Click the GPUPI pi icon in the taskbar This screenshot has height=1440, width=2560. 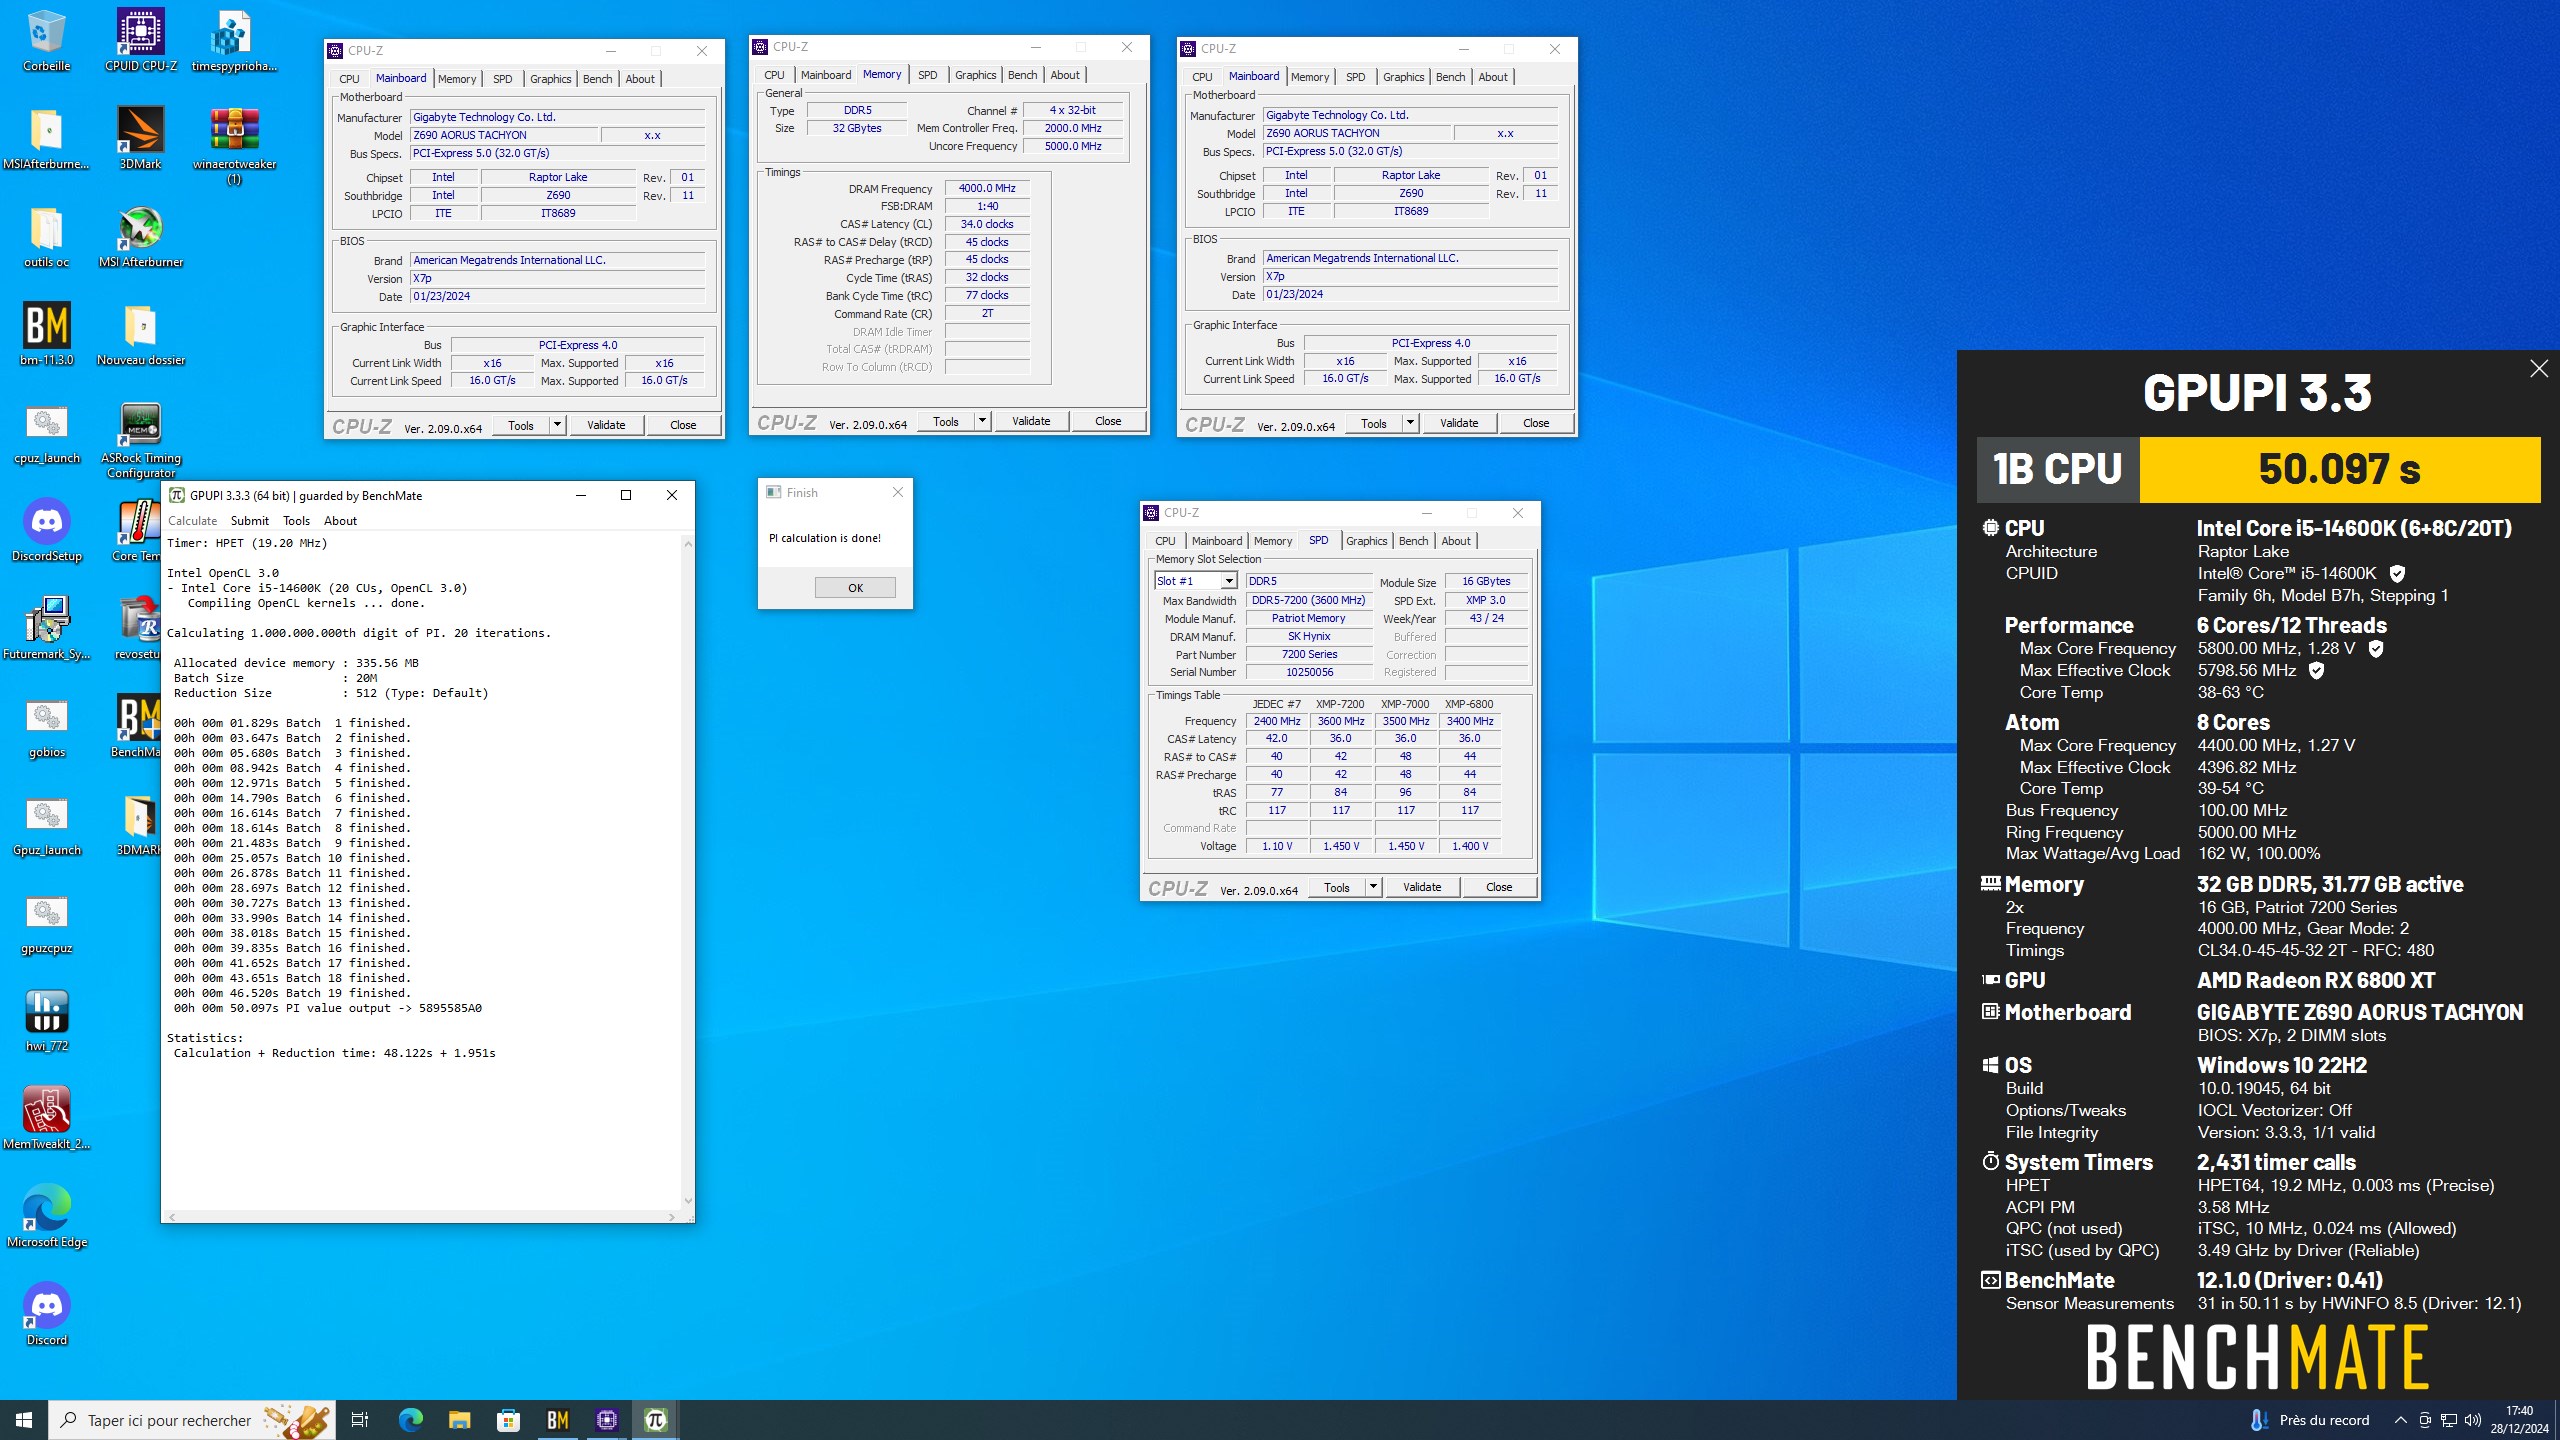click(656, 1420)
